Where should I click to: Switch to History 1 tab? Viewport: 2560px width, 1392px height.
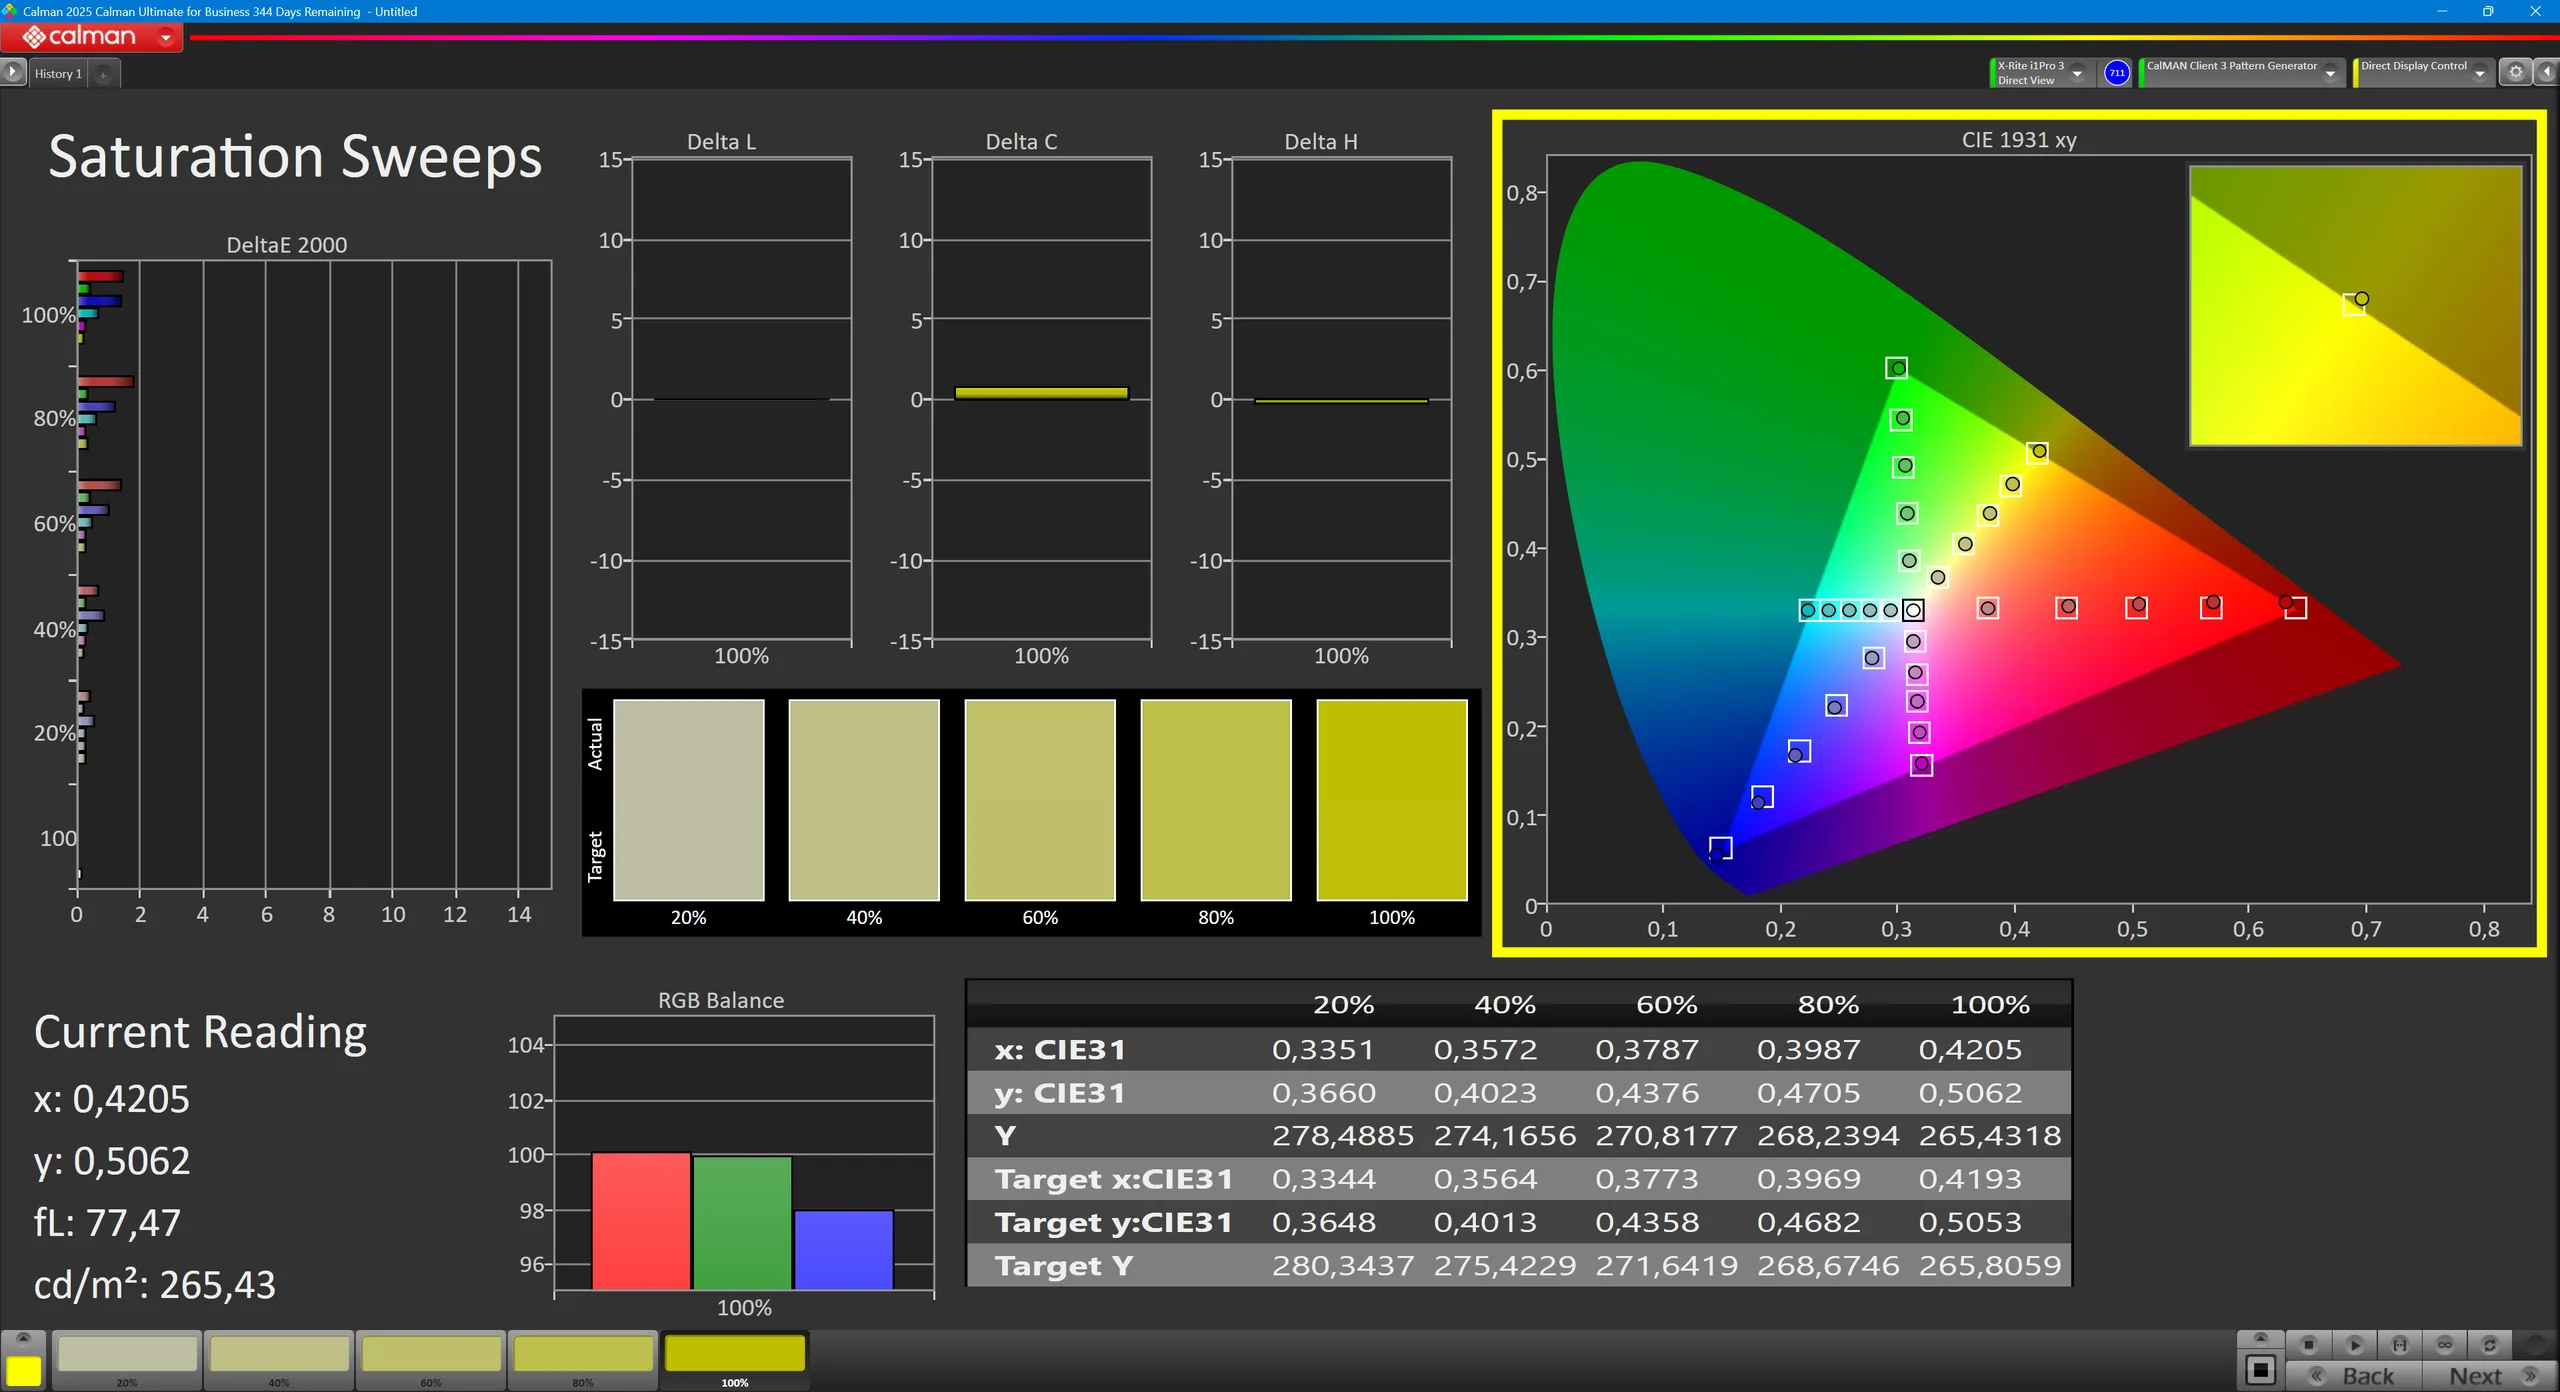coord(58,74)
